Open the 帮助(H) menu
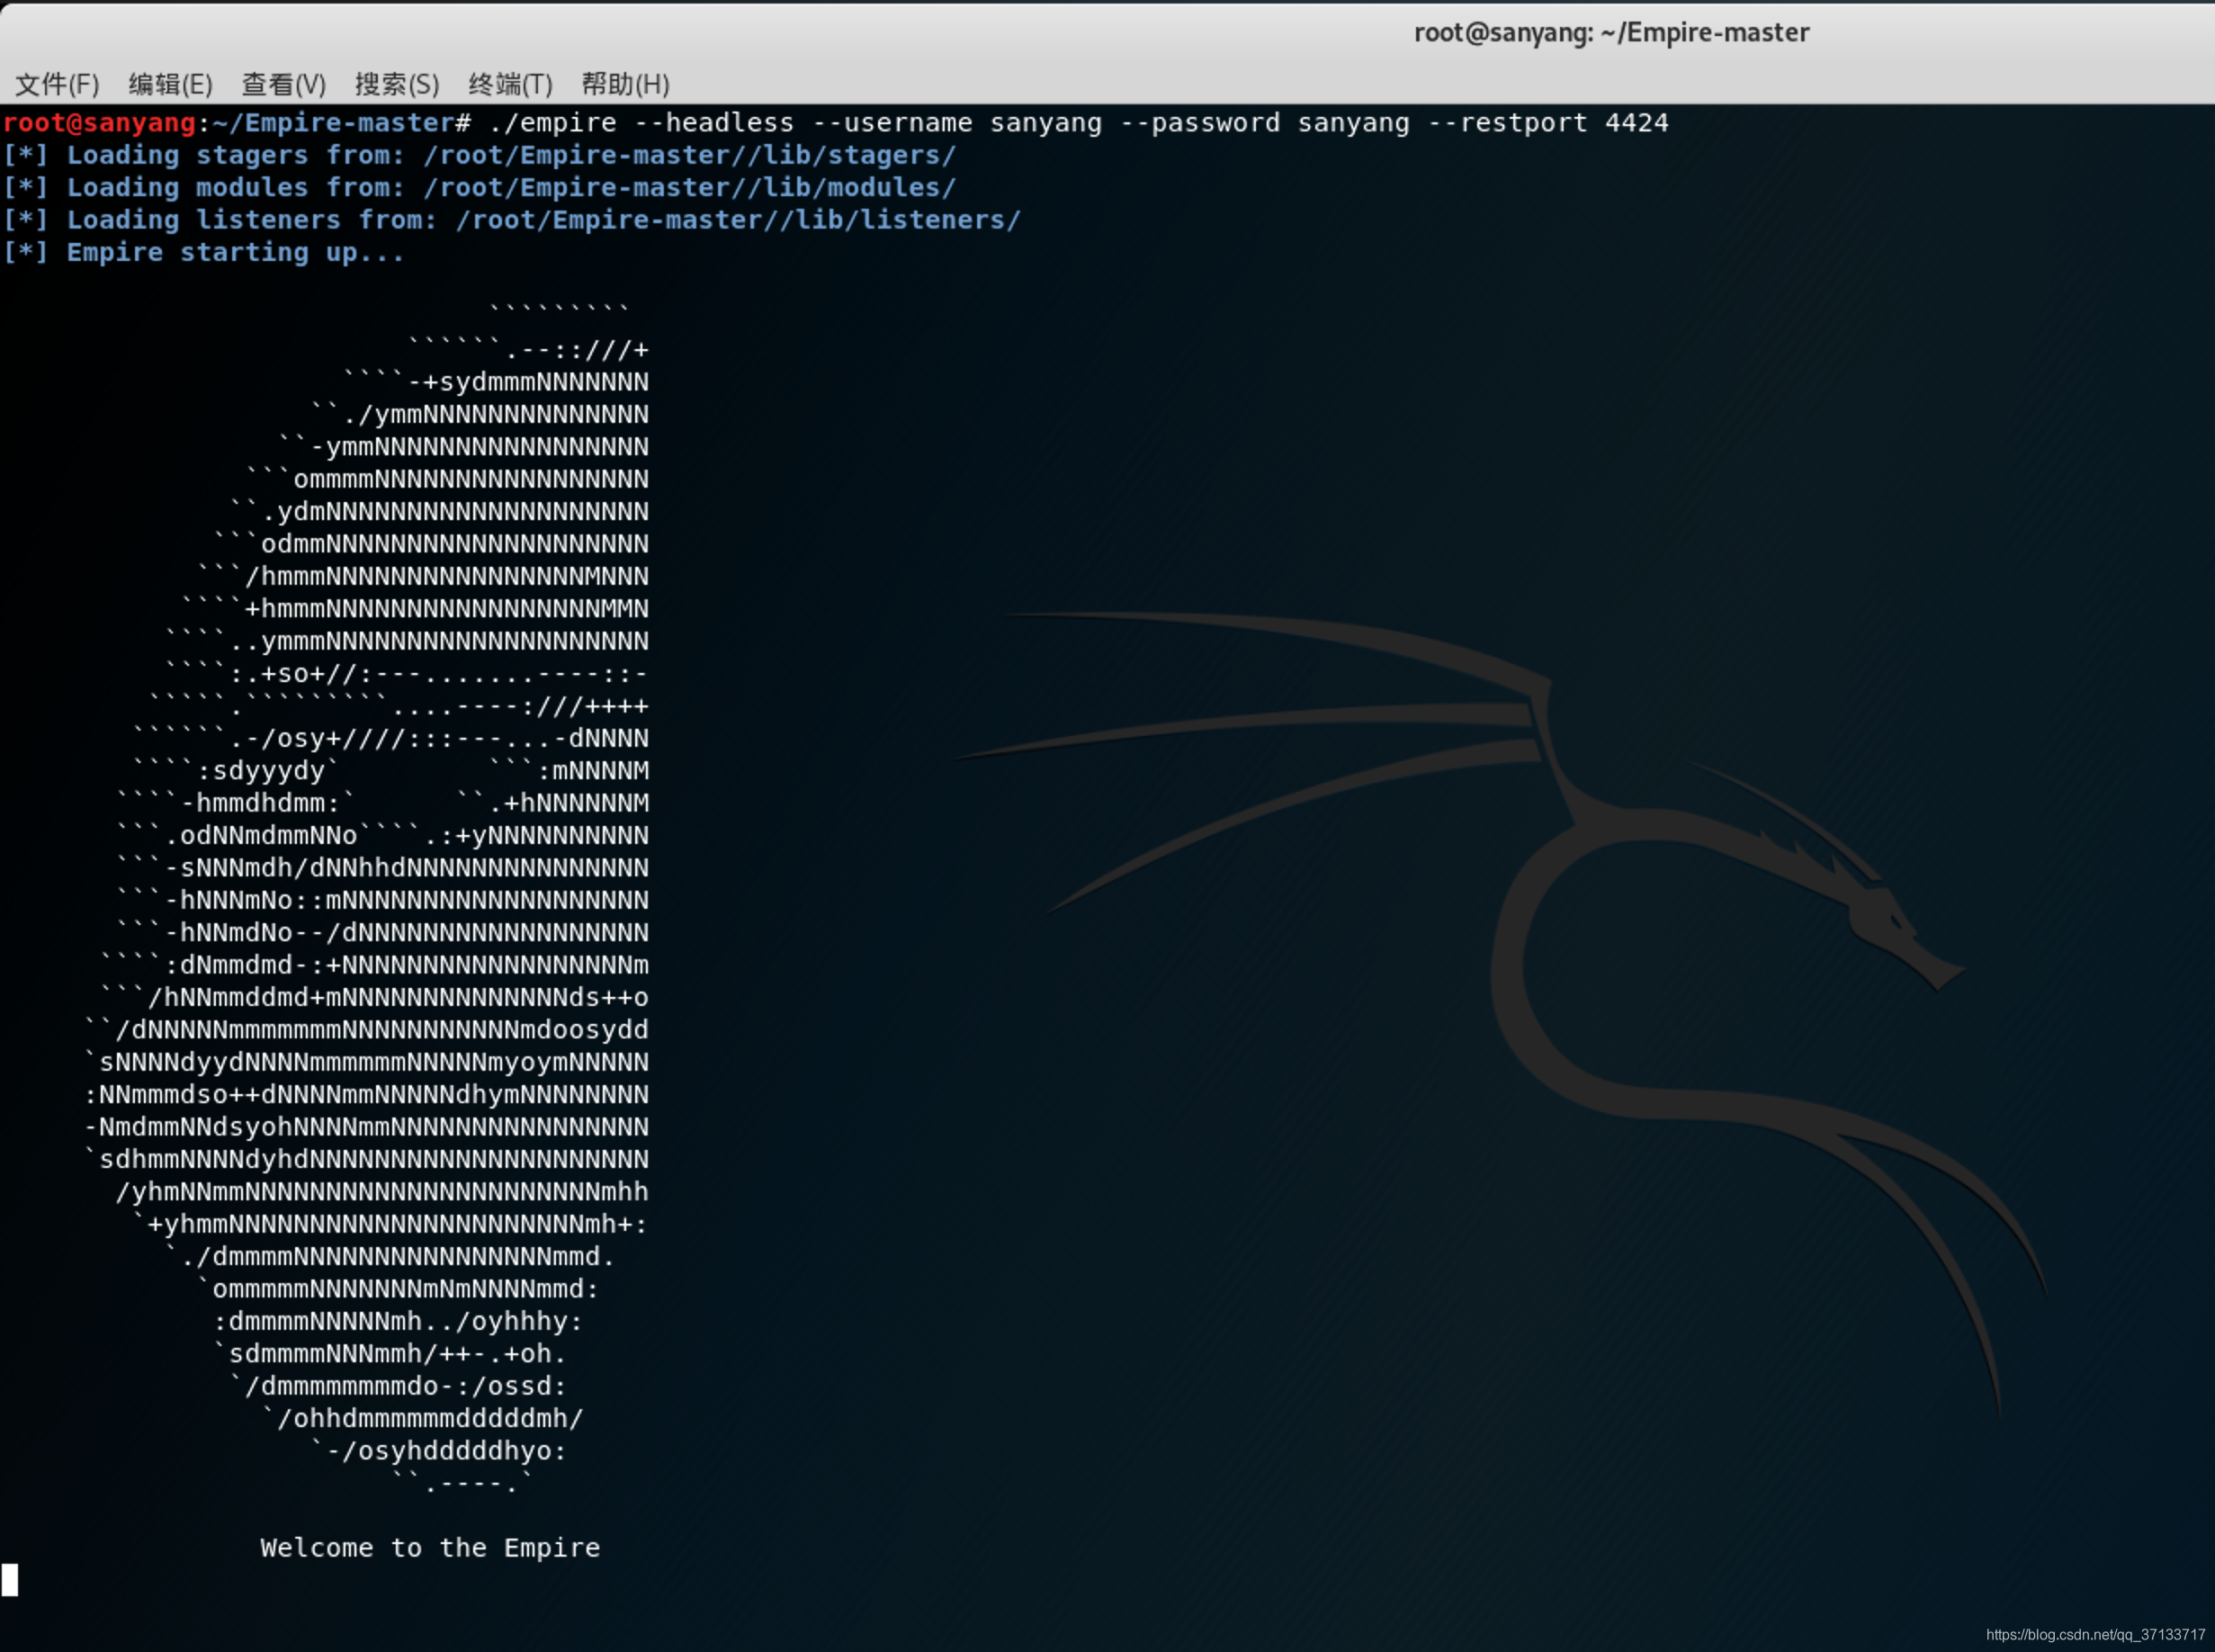The height and width of the screenshot is (1652, 2215). (625, 84)
